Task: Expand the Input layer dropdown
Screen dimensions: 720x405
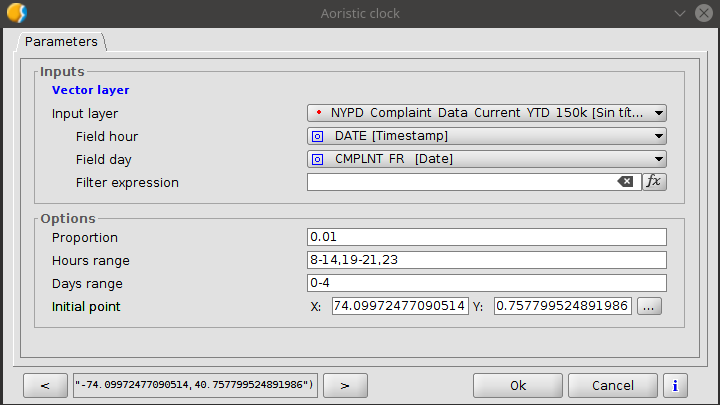Action: pyautogui.click(x=486, y=113)
